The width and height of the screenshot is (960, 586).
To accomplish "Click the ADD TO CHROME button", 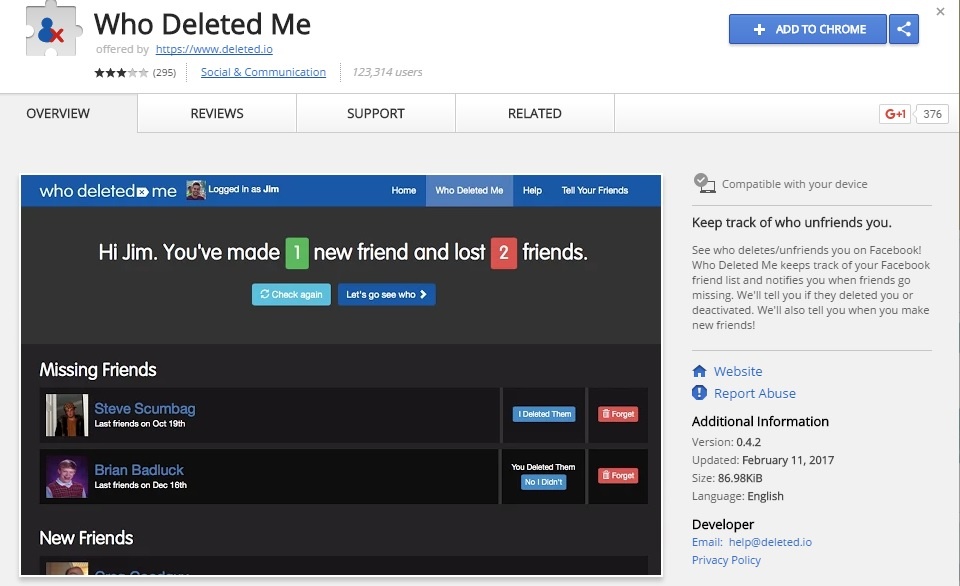I will click(808, 29).
